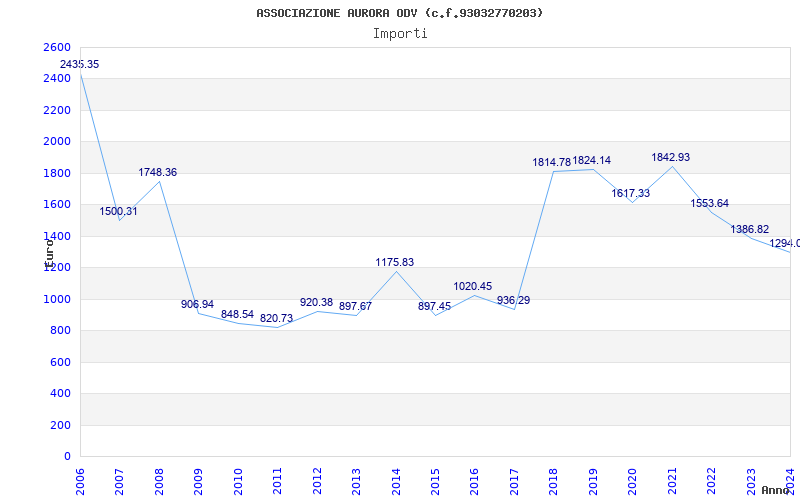The width and height of the screenshot is (800, 500).
Task: Click the 2600 y-axis value
Action: 57,48
